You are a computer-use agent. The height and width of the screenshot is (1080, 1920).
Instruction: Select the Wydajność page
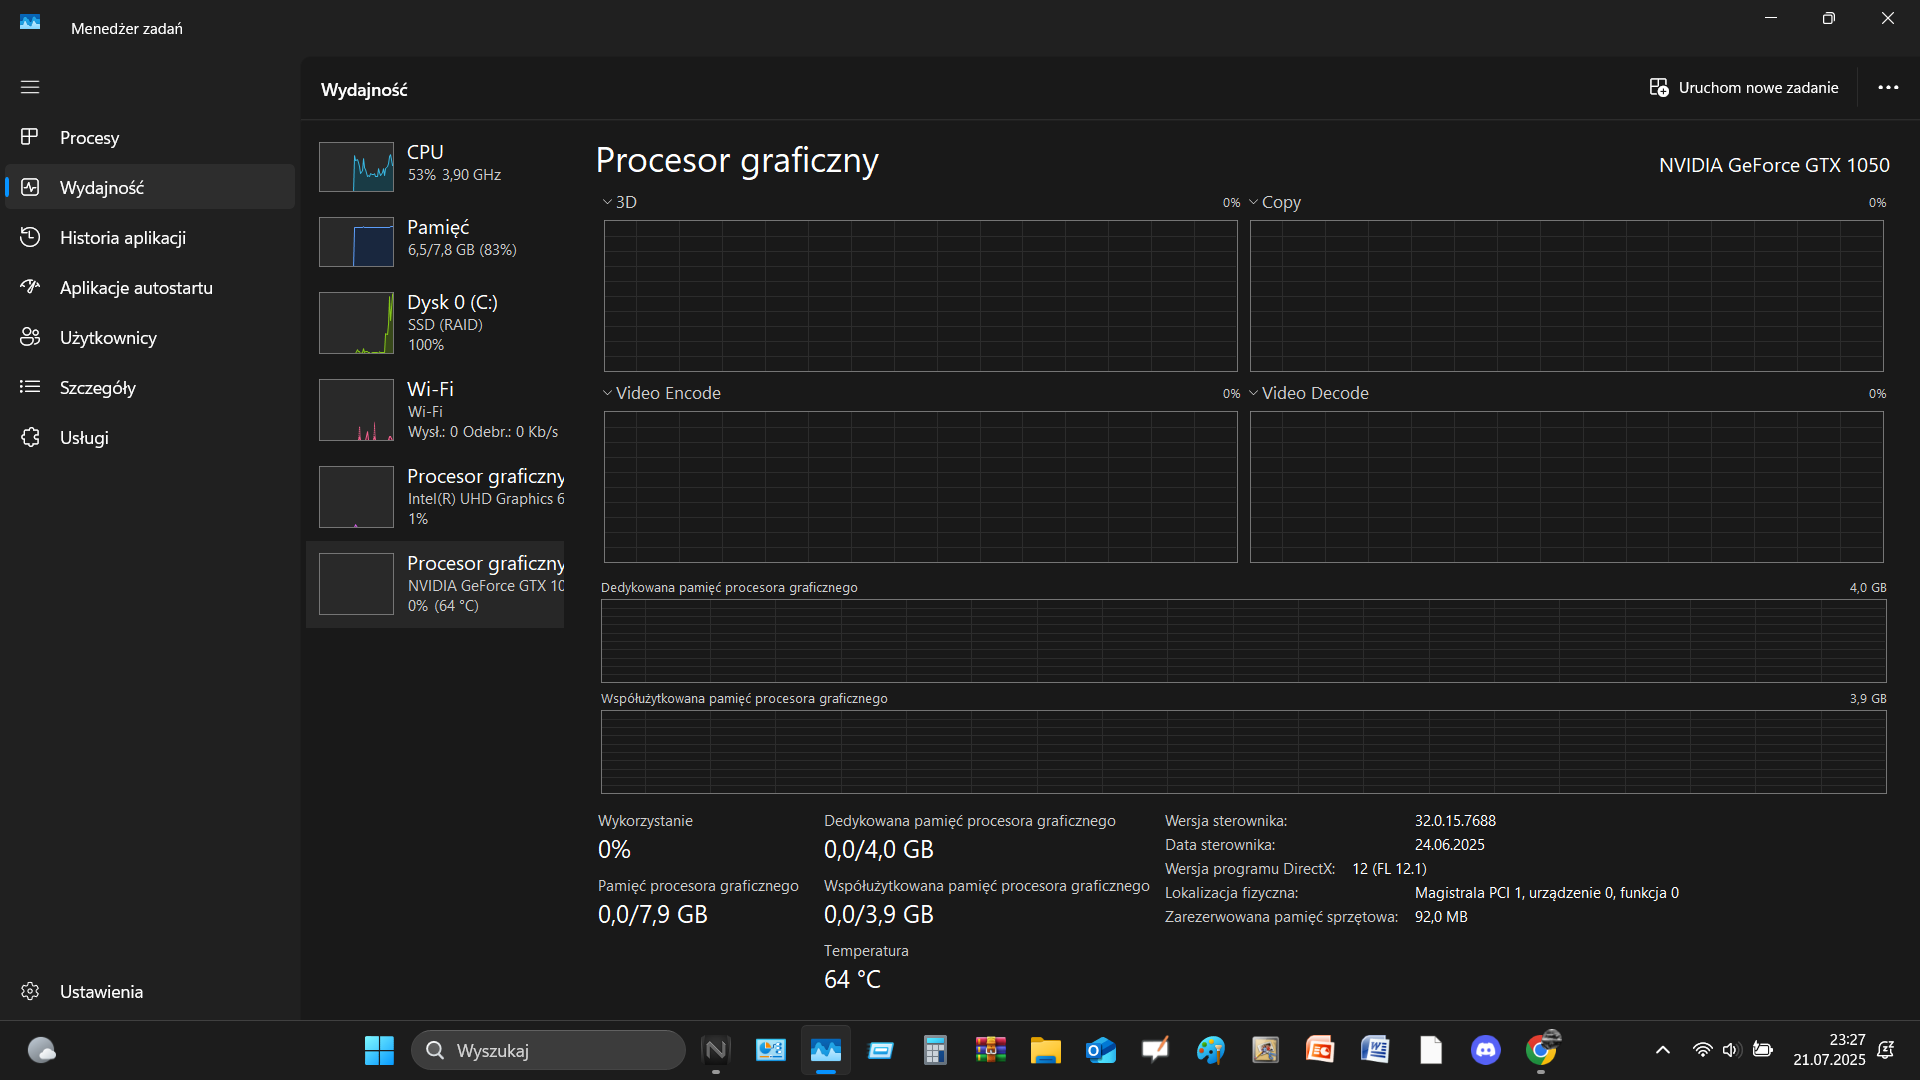tap(150, 187)
